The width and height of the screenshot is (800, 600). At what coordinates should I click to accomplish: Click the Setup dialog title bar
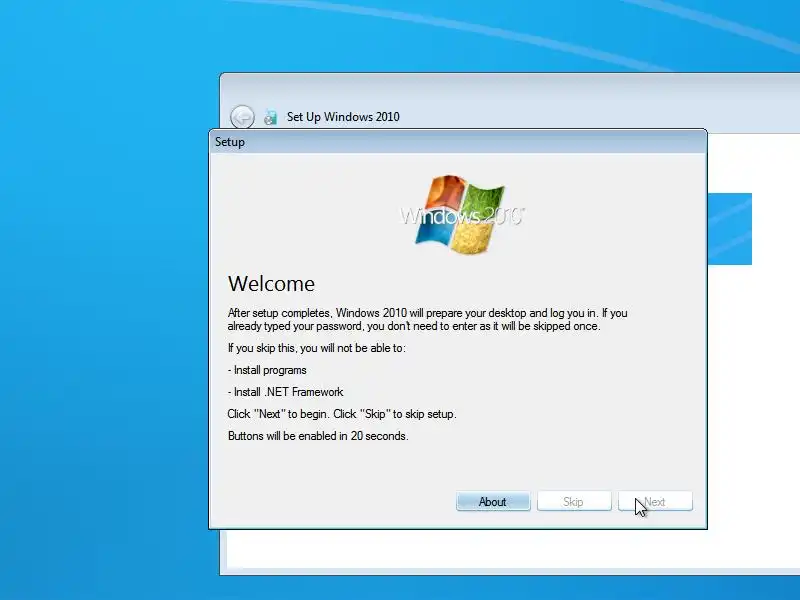click(458, 142)
